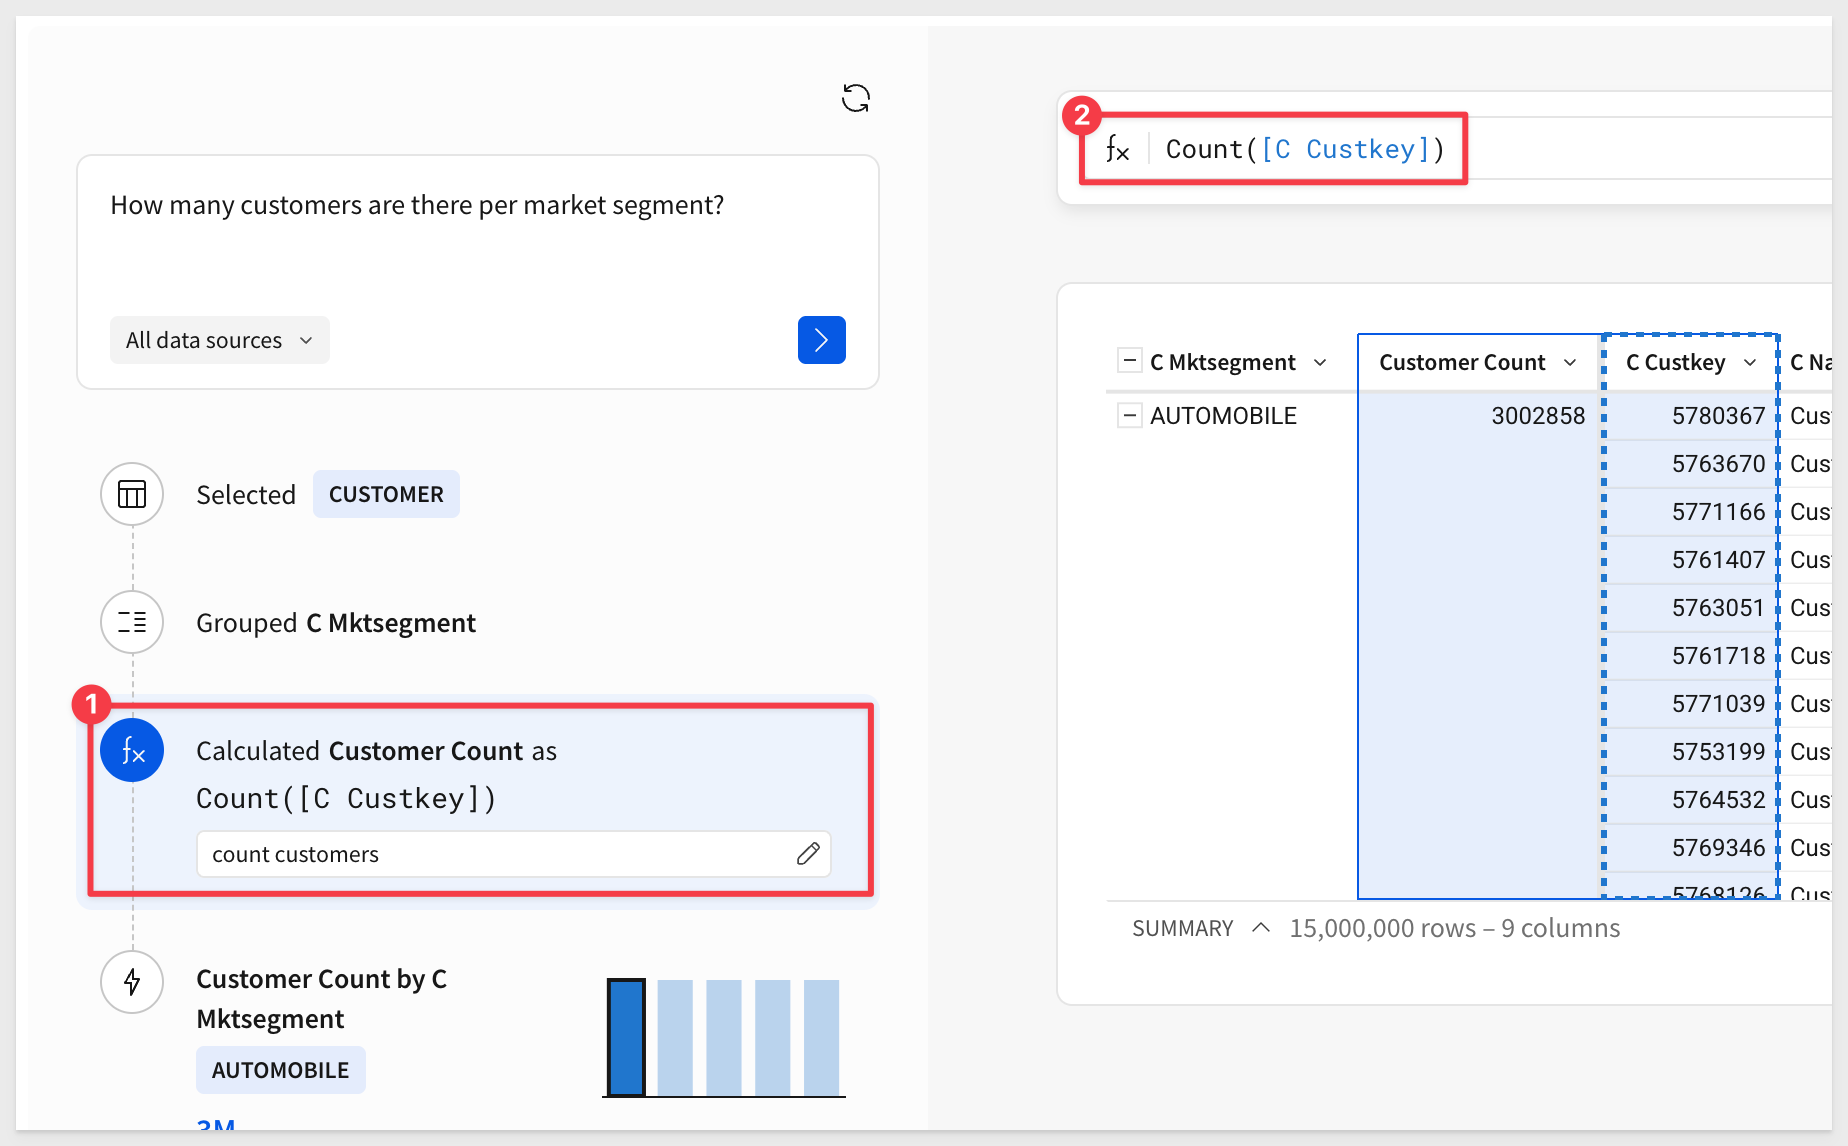Click the CUSTOMER table tag
The image size is (1848, 1146).
click(386, 494)
